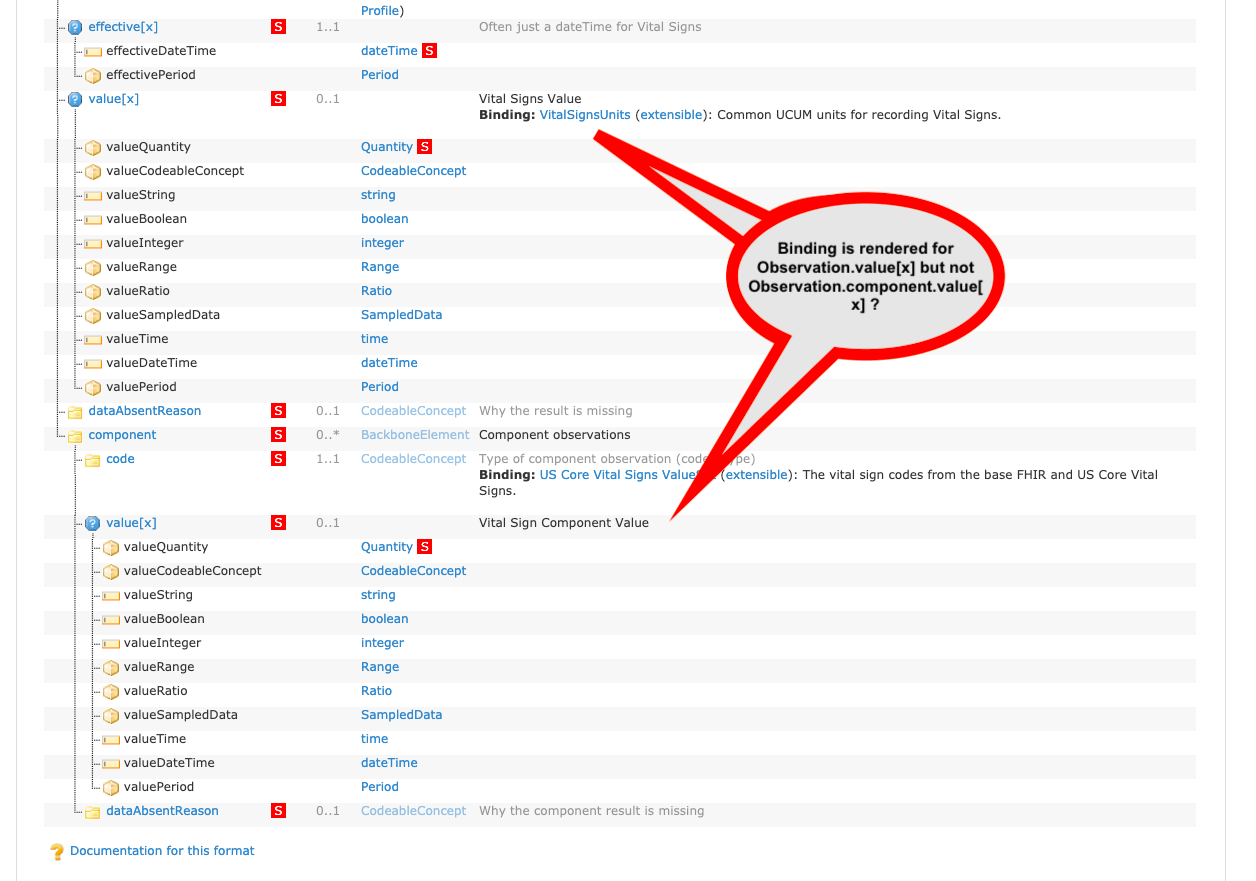1256x881 pixels.
Task: Open the code element link
Action: (120, 459)
